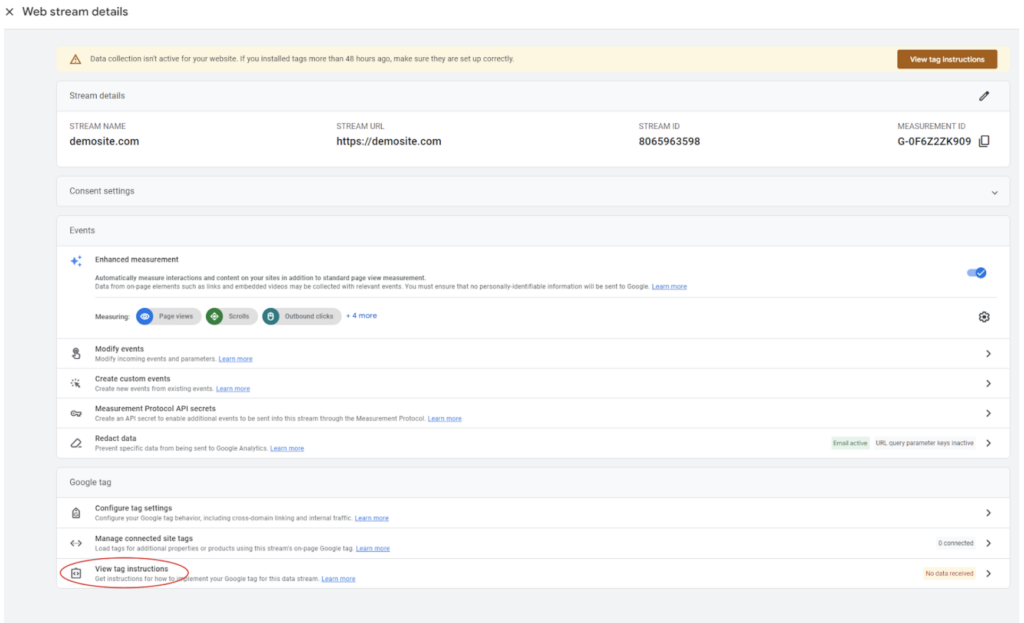Click the View tag instructions orange button
The width and height of the screenshot is (1024, 623).
coord(947,59)
